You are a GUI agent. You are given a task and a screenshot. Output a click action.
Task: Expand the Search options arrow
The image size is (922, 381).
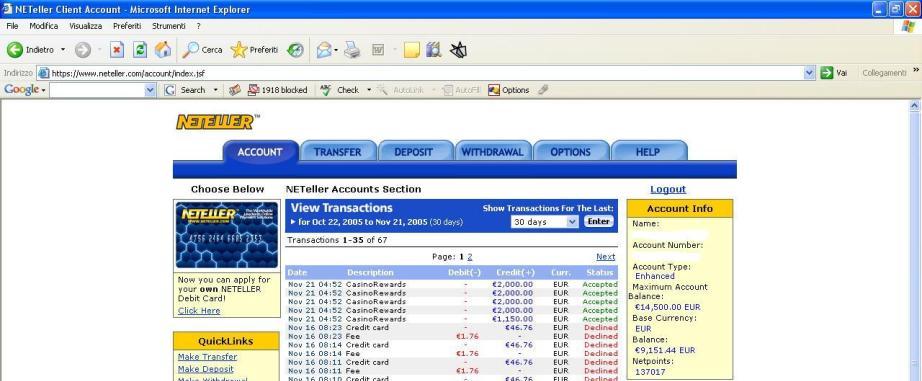pyautogui.click(x=215, y=90)
